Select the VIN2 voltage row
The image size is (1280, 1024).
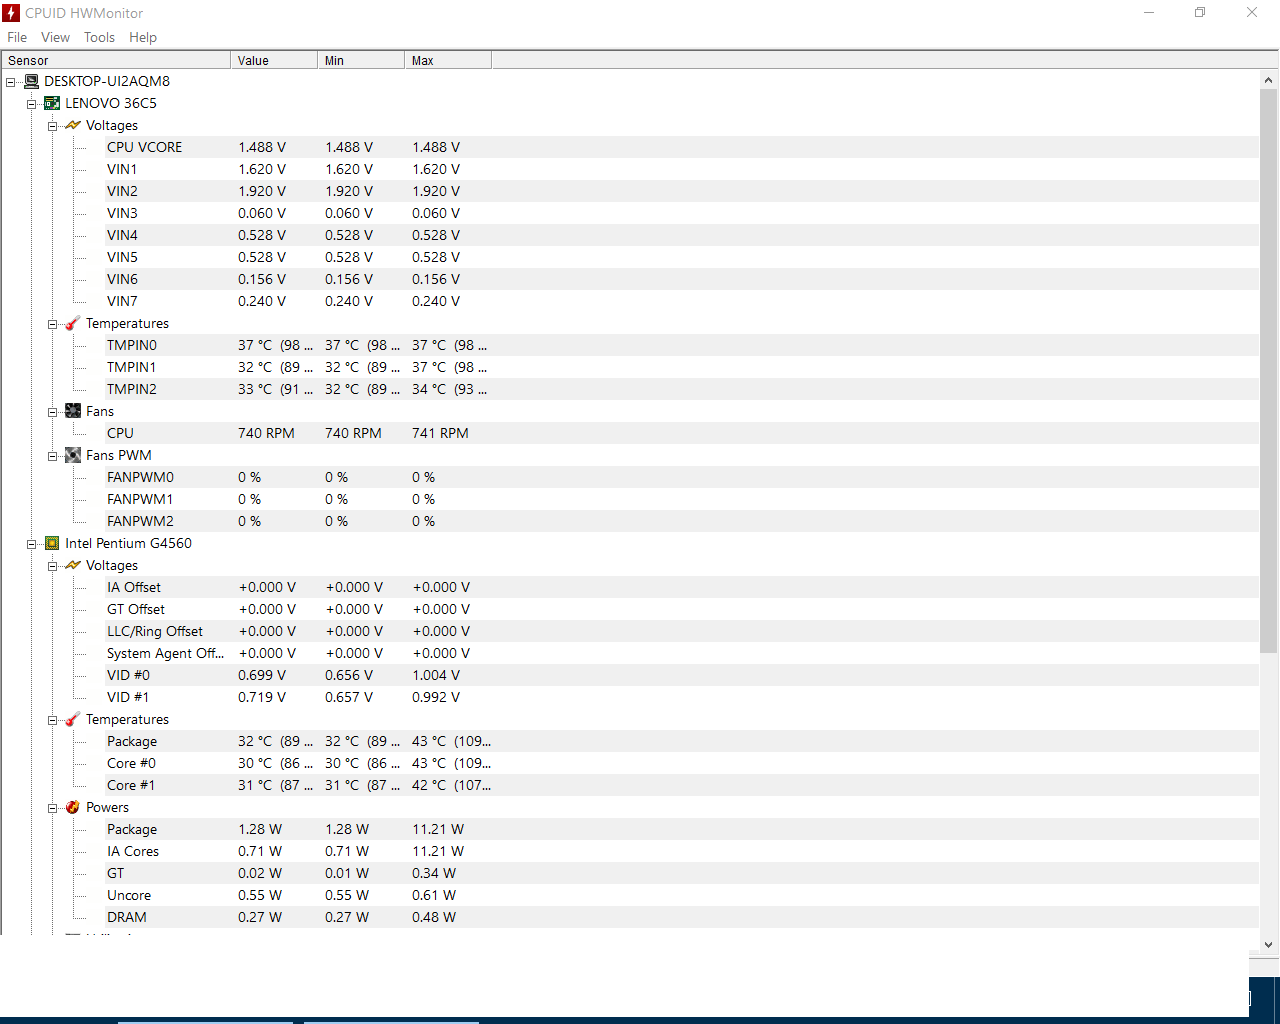(x=680, y=191)
